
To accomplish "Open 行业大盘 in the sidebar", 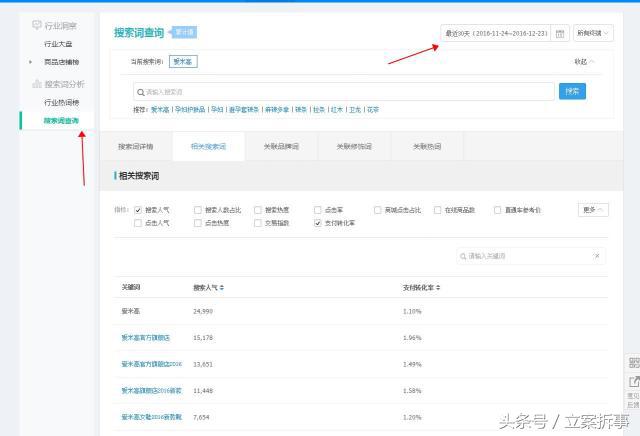I will (x=58, y=44).
